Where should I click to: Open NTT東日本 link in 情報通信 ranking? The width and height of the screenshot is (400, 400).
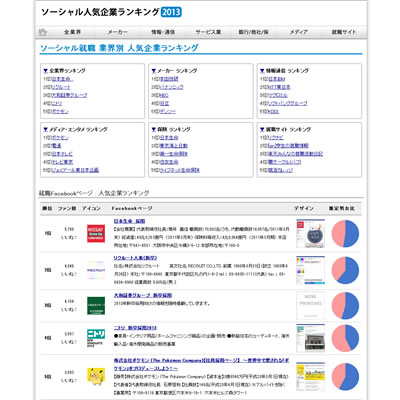(x=279, y=87)
